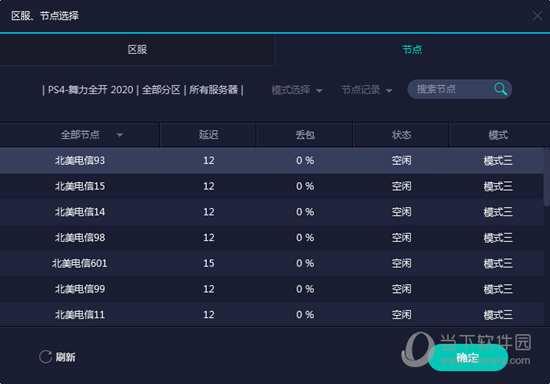
Task: Select node 北美电信601
Action: click(x=272, y=263)
